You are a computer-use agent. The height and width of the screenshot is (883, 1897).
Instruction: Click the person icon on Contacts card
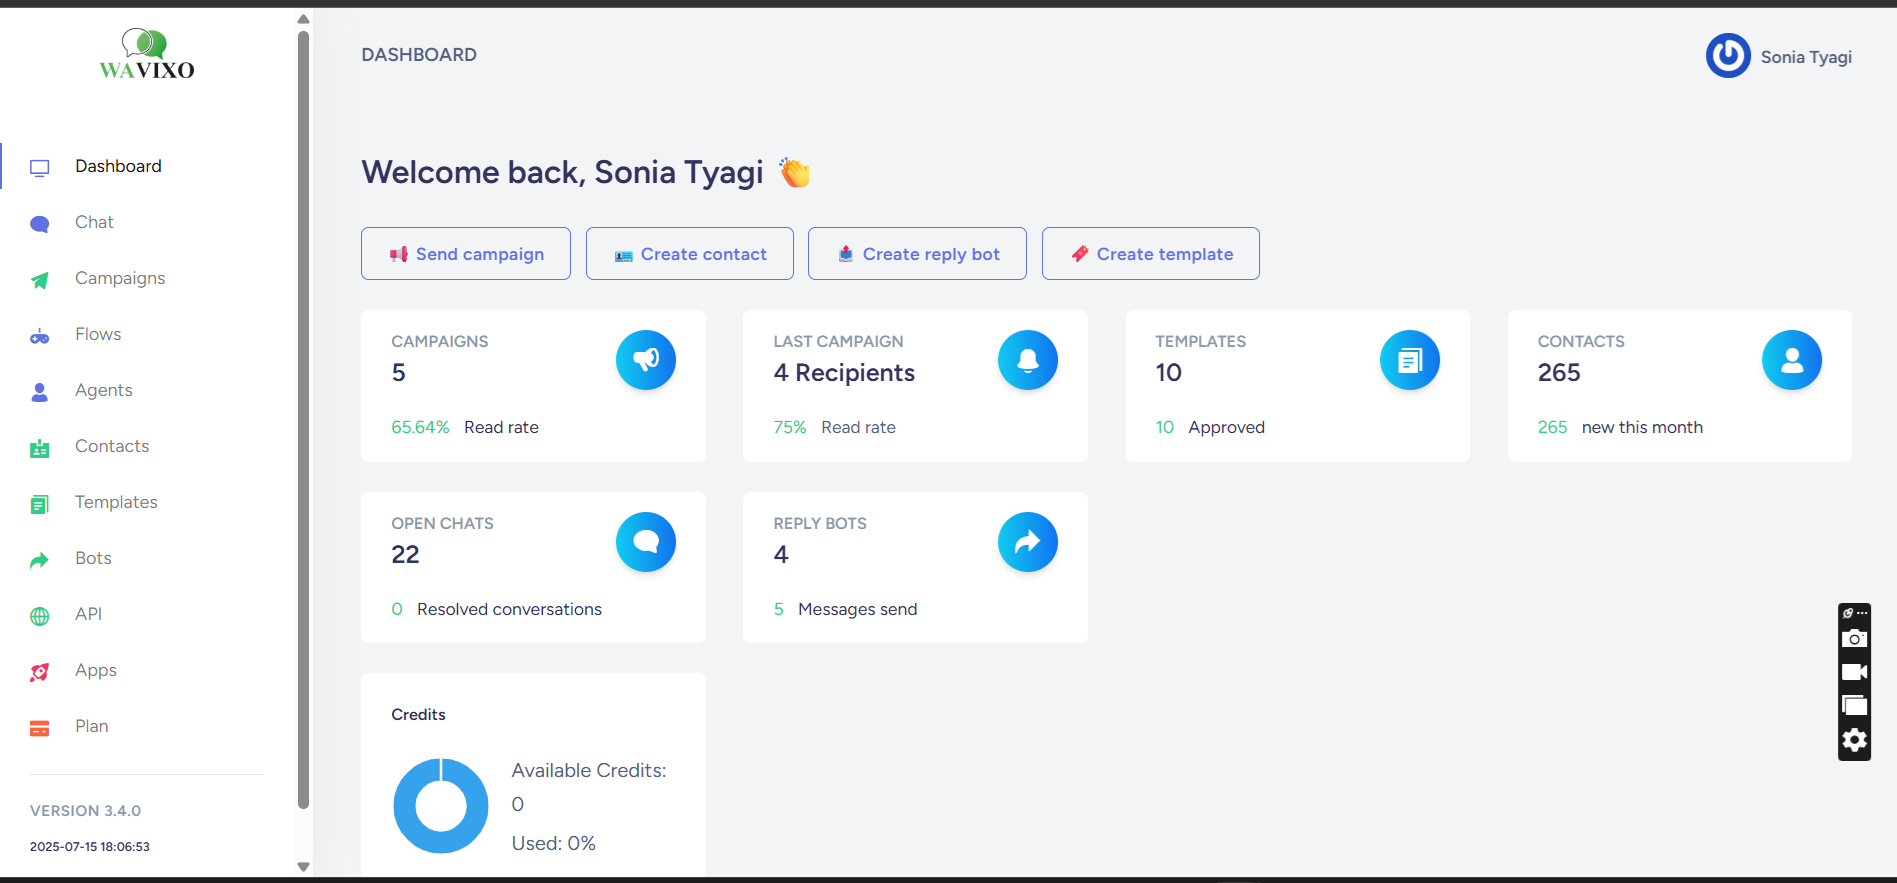coord(1792,360)
